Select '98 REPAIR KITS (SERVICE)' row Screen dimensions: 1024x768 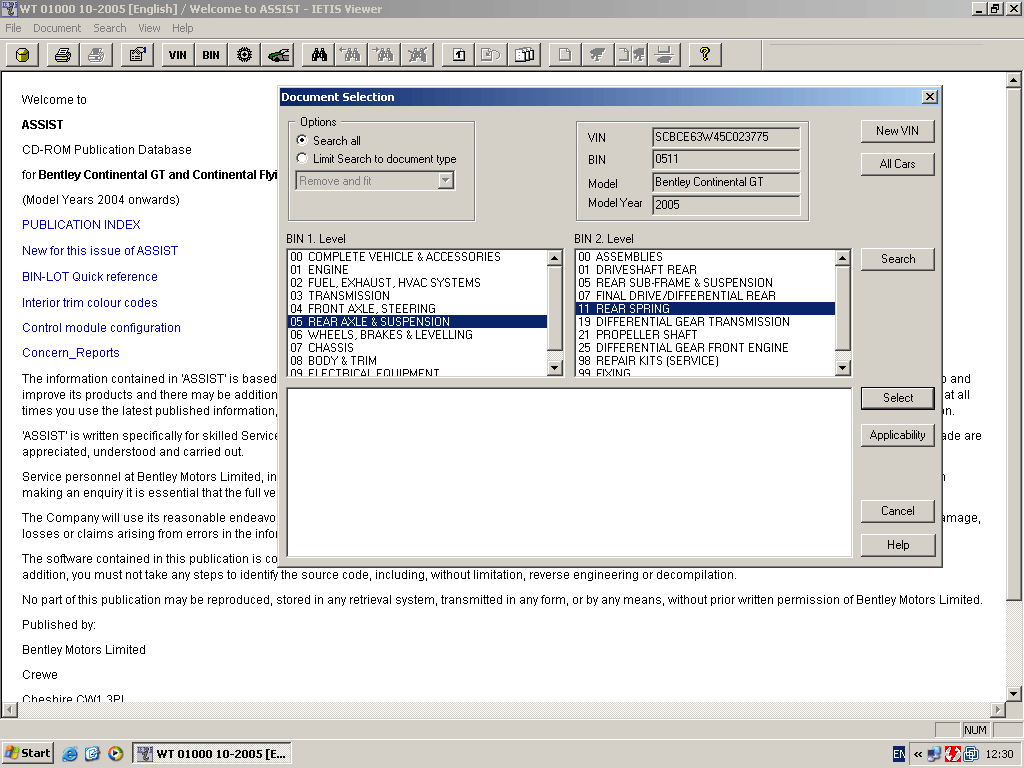click(x=705, y=360)
